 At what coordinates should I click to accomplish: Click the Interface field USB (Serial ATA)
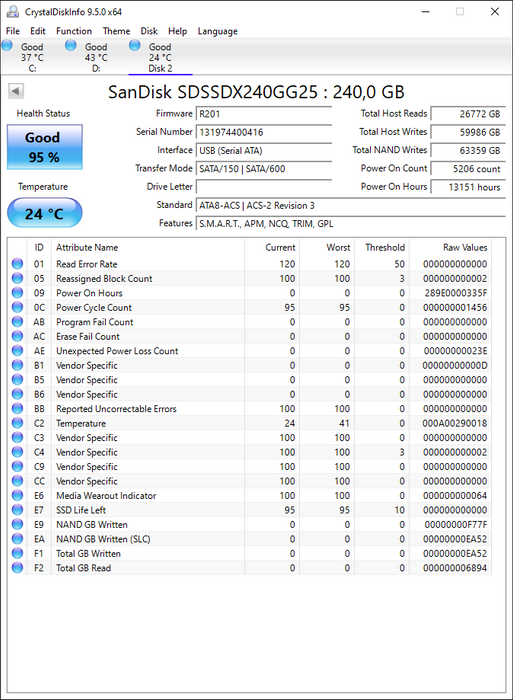point(263,150)
